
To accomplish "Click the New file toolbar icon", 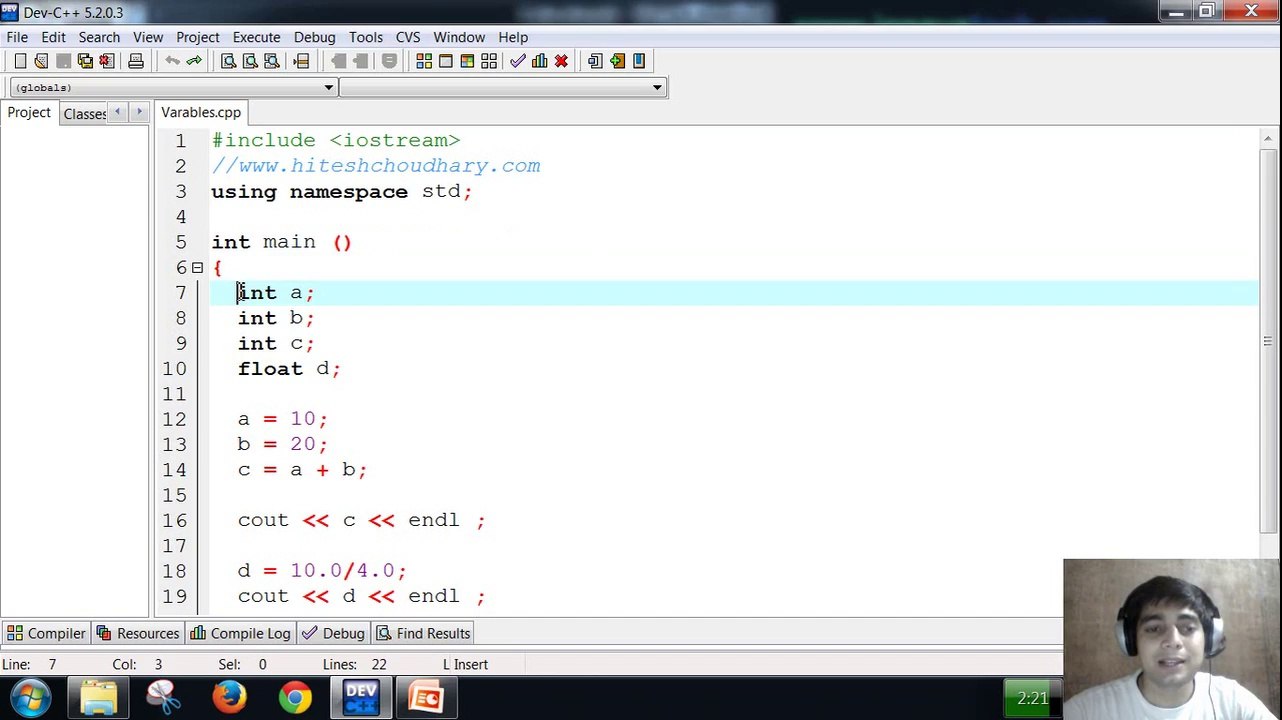I will [x=20, y=61].
